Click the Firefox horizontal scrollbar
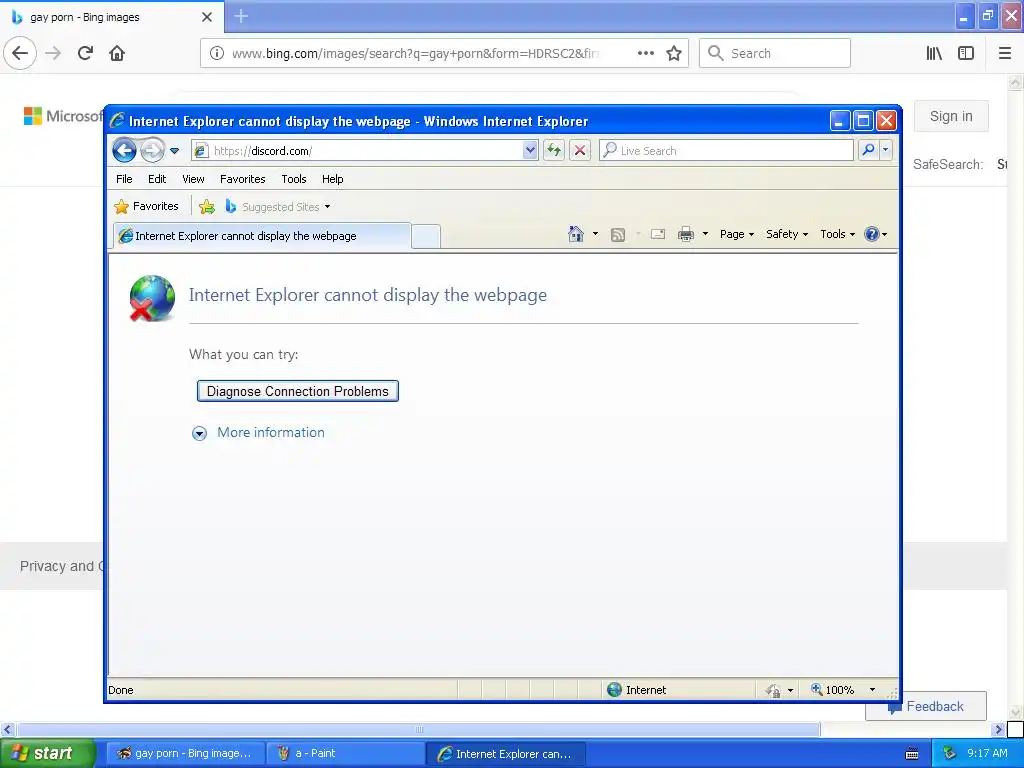This screenshot has height=768, width=1024. coord(419,729)
